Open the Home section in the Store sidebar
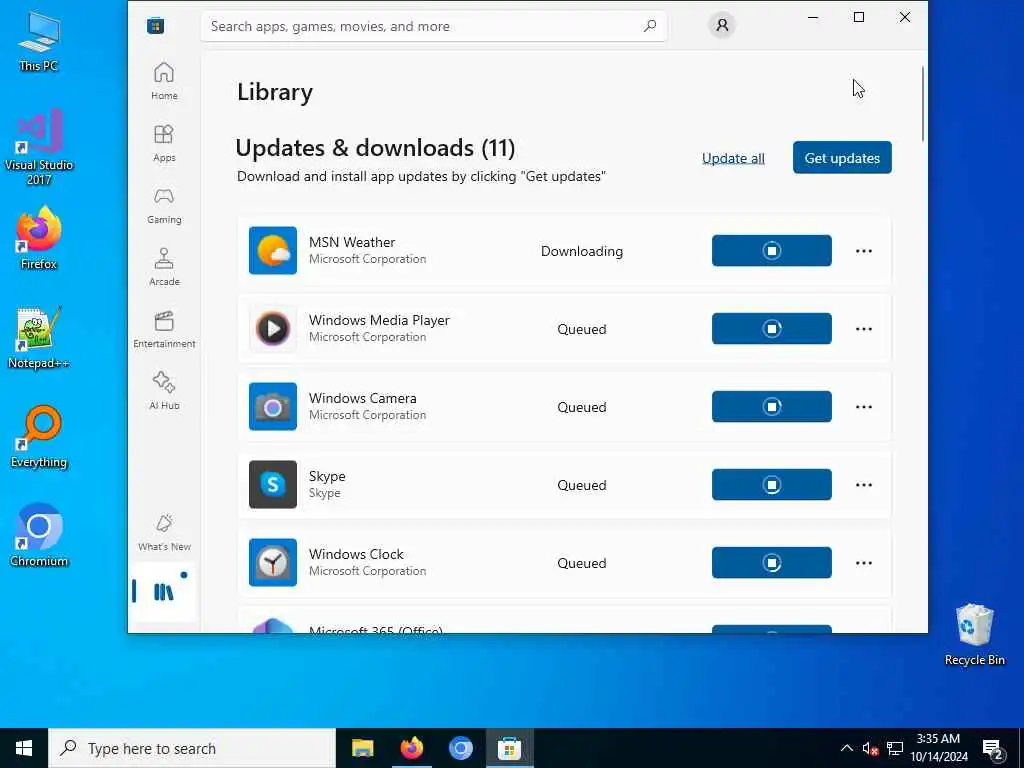This screenshot has height=768, width=1024. click(x=164, y=81)
